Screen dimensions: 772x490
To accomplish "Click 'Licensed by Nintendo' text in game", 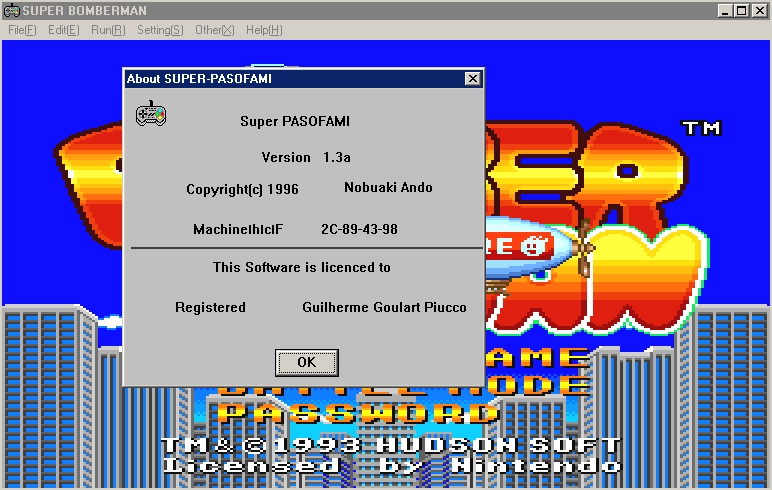I will 391,465.
